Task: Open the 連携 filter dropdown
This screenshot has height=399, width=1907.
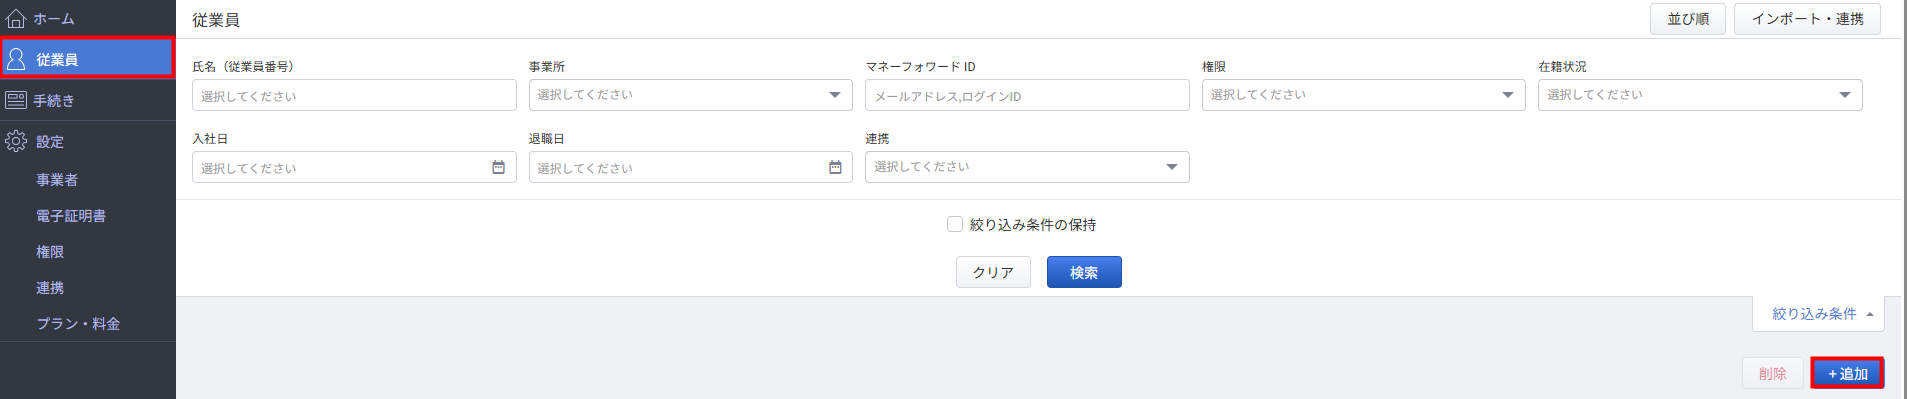Action: tap(1027, 167)
